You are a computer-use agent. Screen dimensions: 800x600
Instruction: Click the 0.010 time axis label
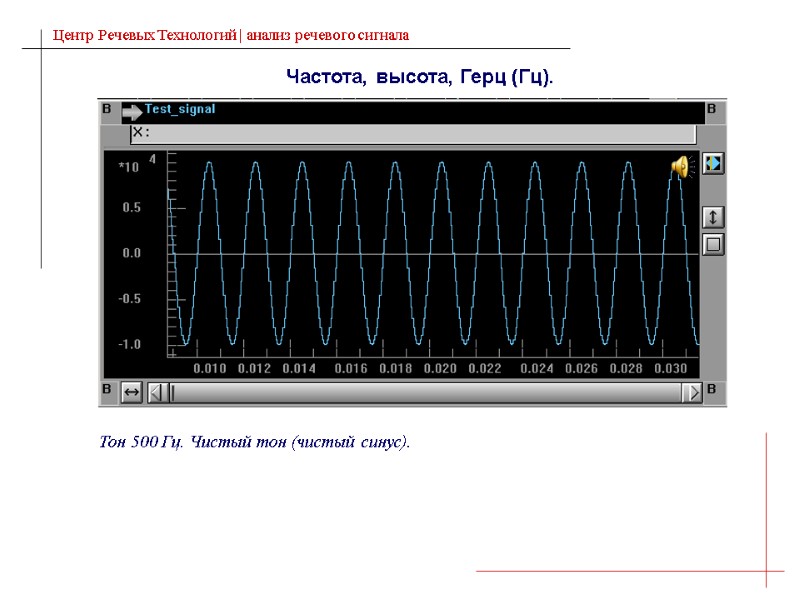pos(209,368)
